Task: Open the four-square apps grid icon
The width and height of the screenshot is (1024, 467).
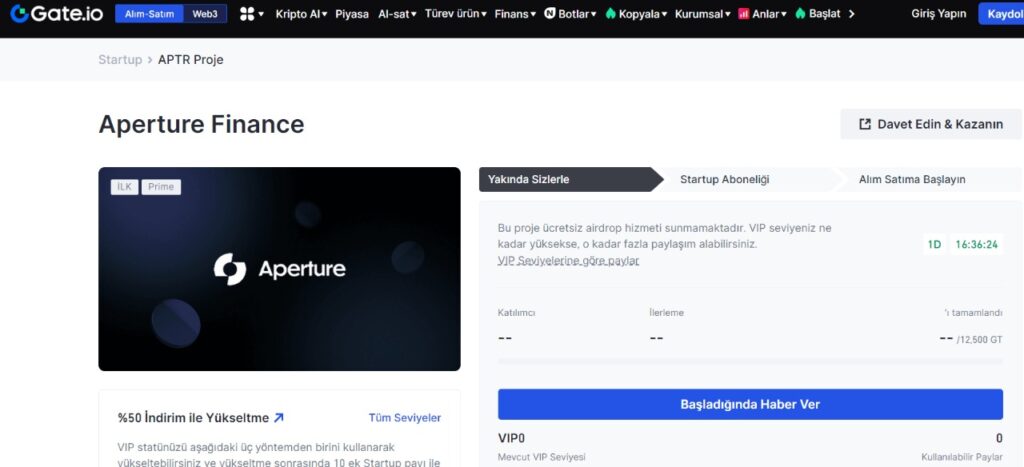Action: coord(247,14)
